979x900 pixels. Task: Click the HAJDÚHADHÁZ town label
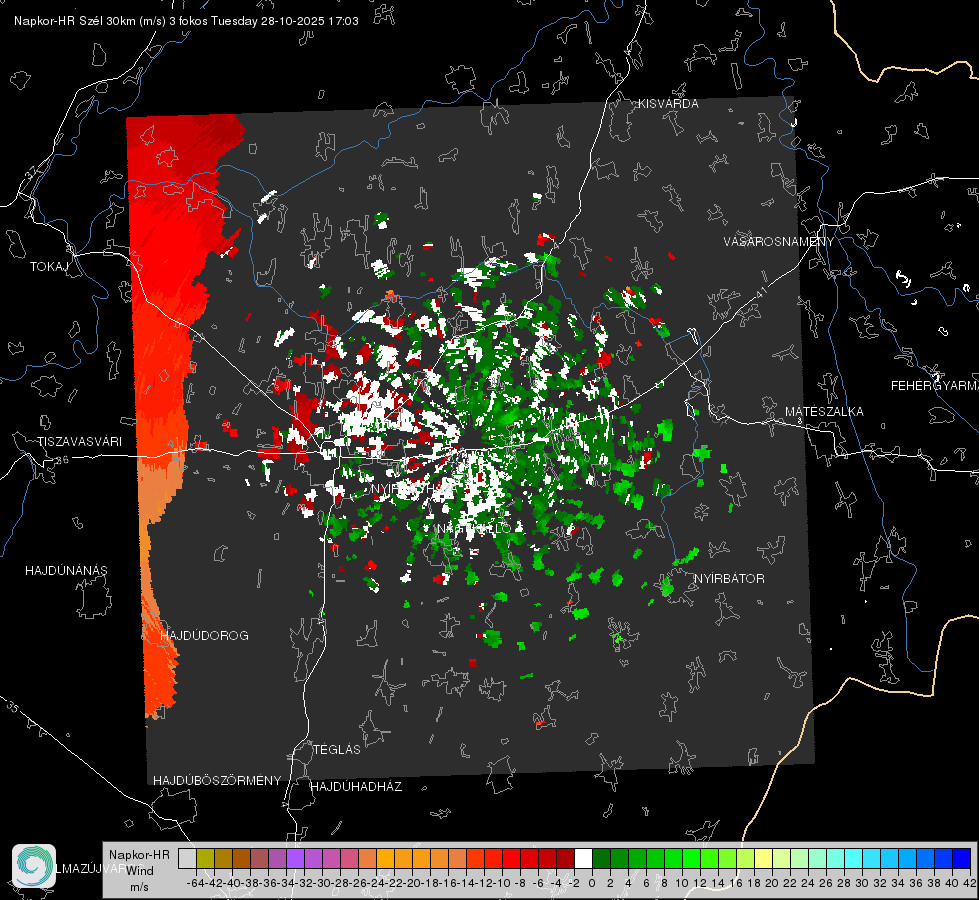(x=356, y=786)
